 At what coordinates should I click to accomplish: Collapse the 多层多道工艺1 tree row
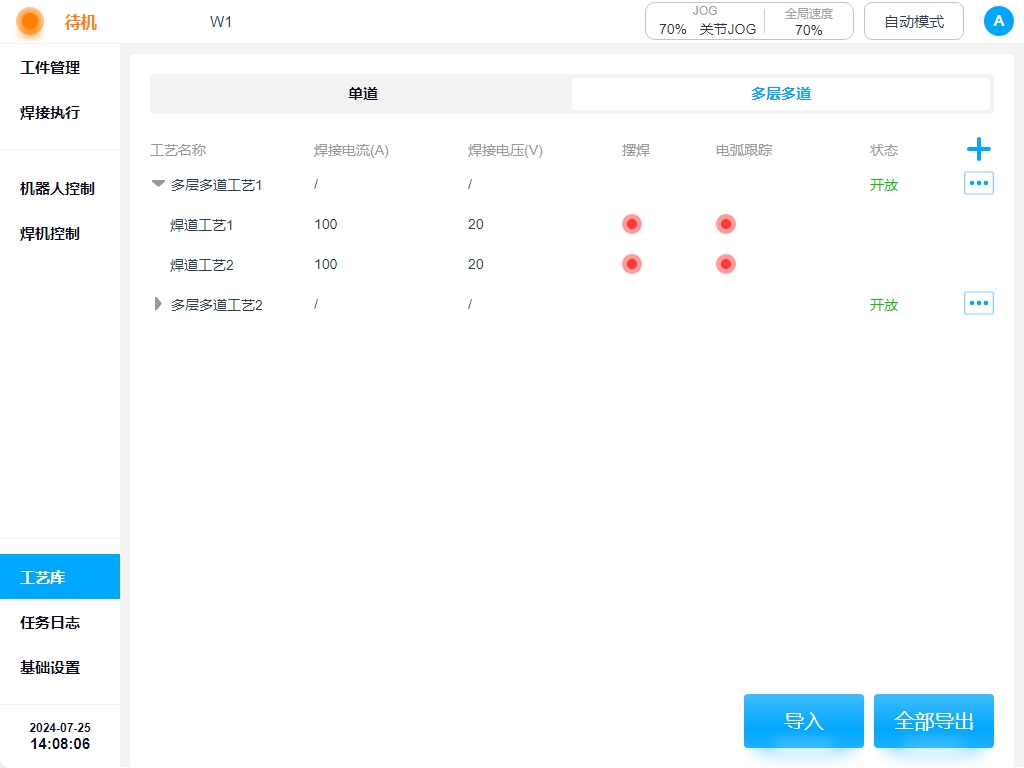point(158,184)
